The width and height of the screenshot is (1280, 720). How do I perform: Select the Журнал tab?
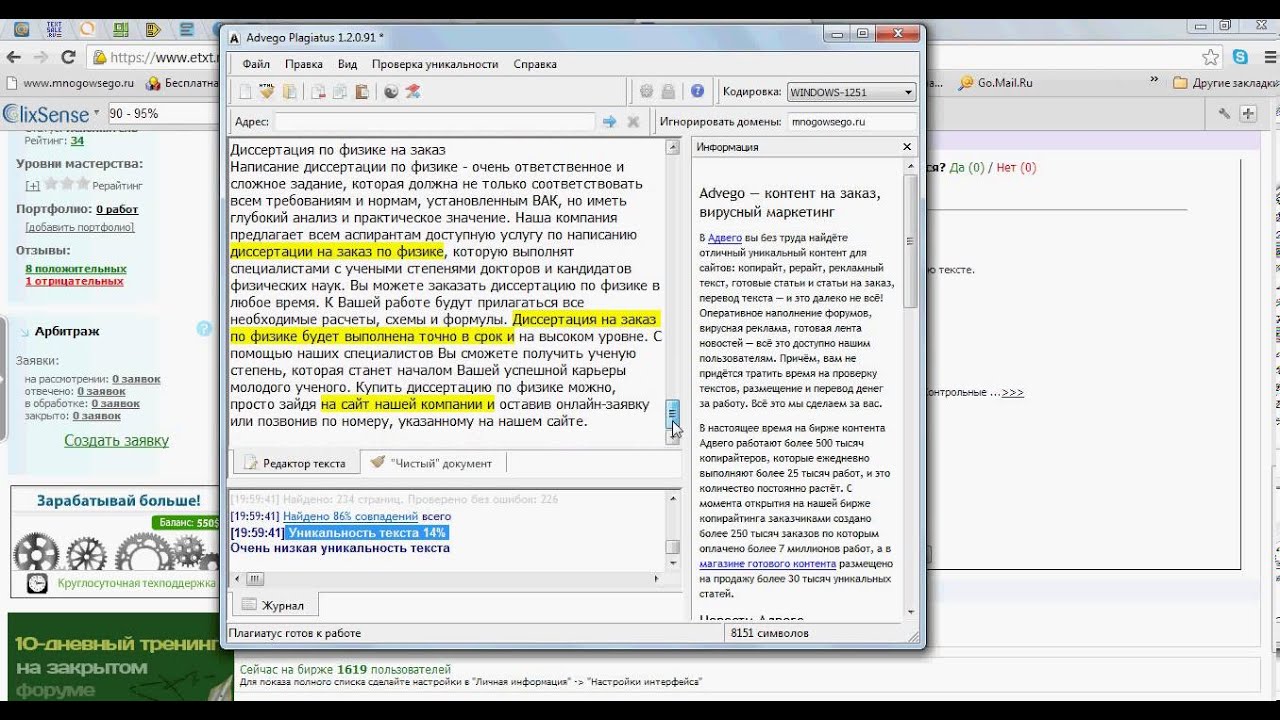(273, 605)
